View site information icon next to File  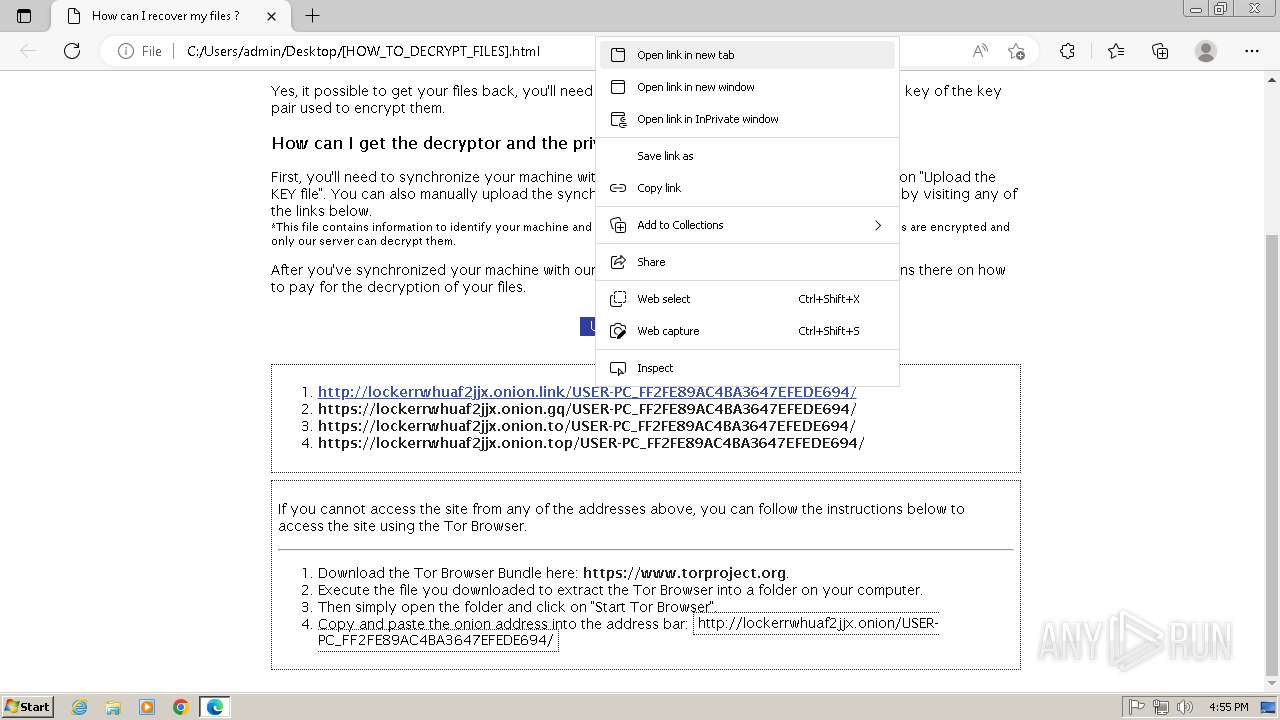(126, 51)
